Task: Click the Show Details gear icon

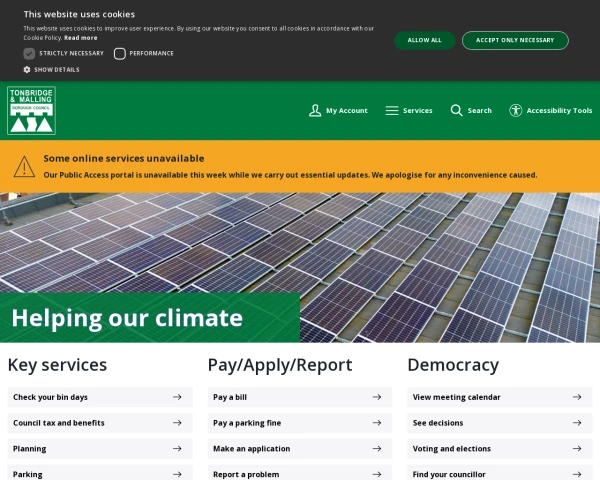Action: tap(27, 69)
